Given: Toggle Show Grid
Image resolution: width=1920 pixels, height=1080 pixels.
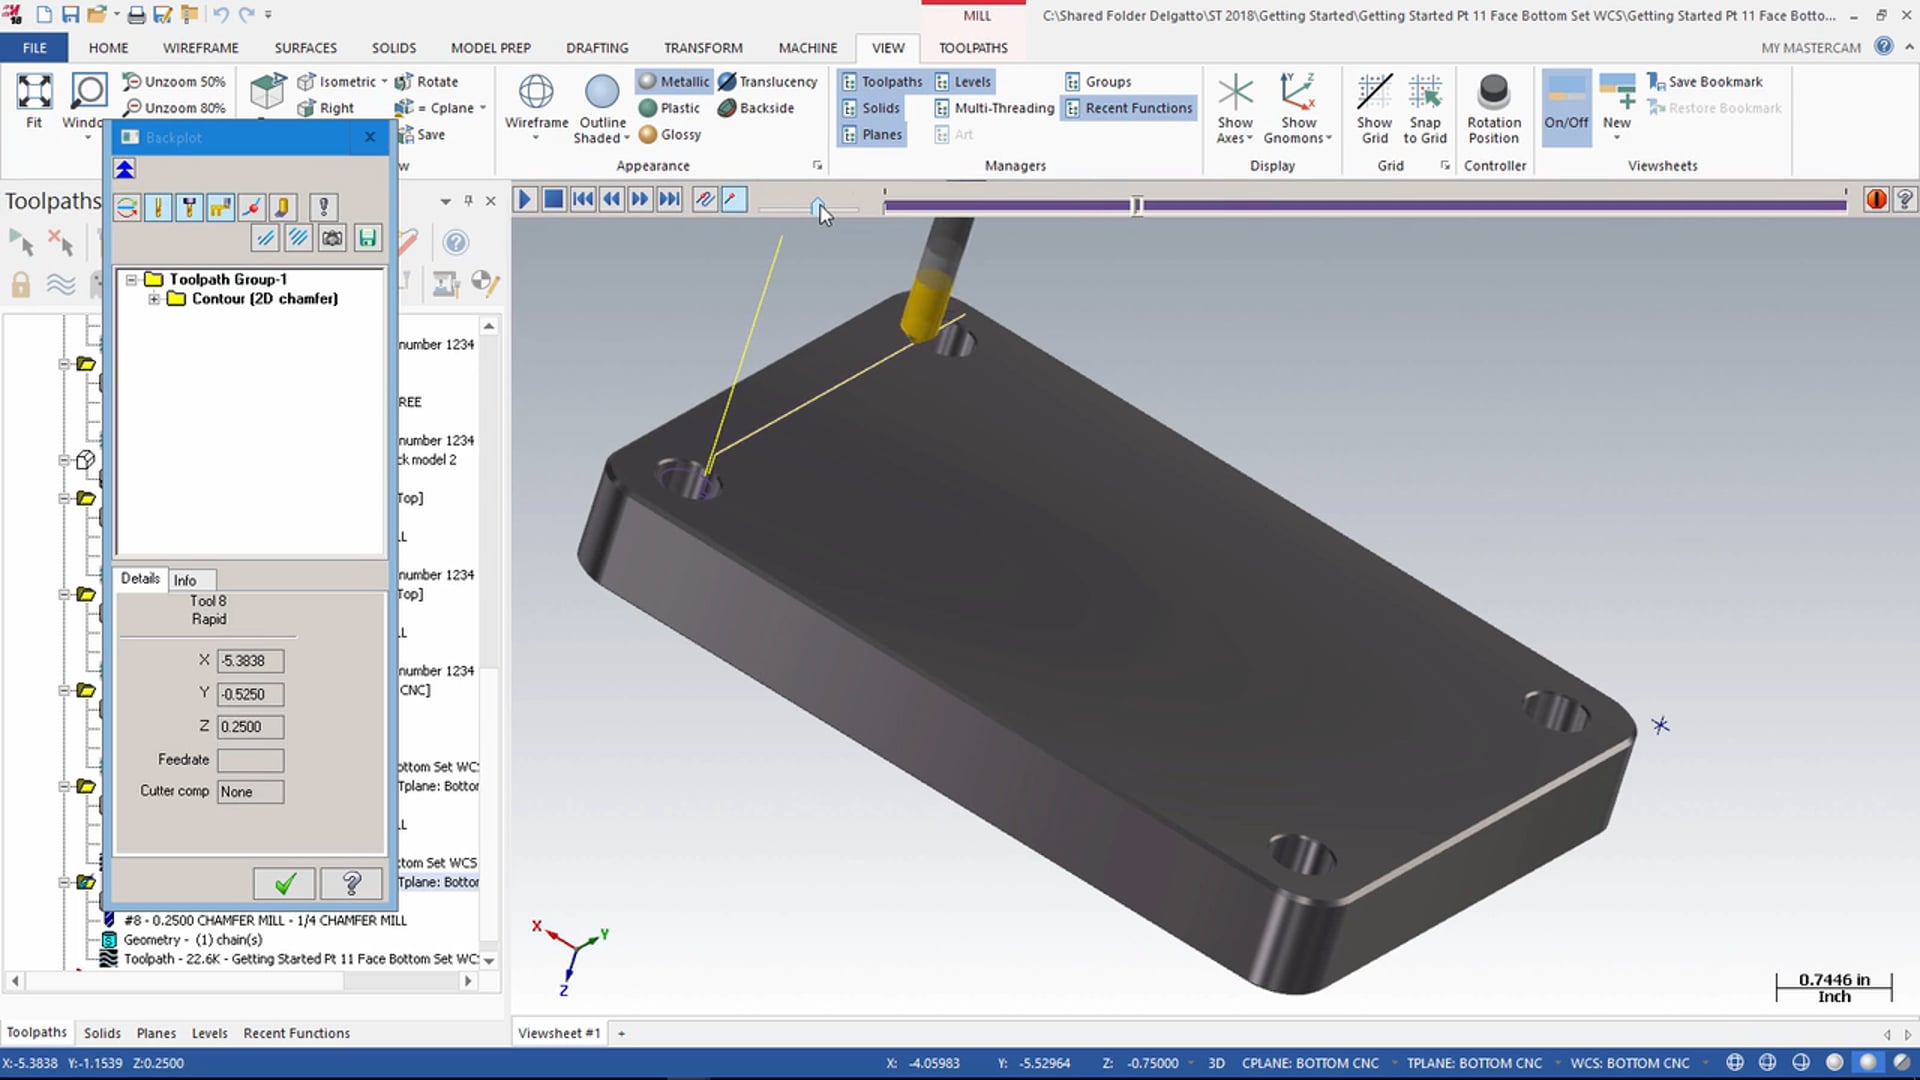Looking at the screenshot, I should [1374, 108].
